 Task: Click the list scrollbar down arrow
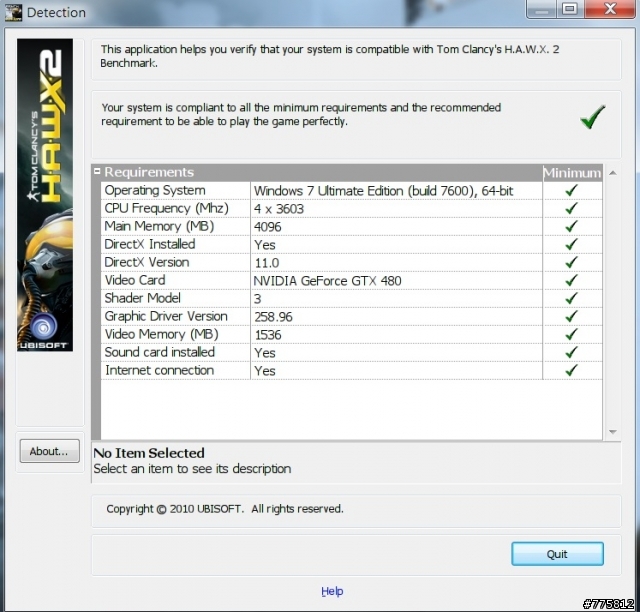[612, 432]
